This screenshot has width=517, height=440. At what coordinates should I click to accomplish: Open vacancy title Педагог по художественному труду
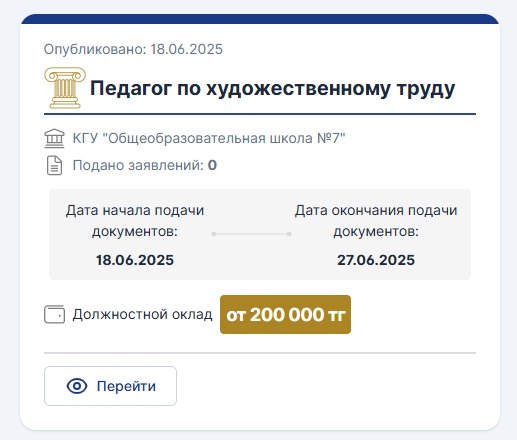click(272, 89)
